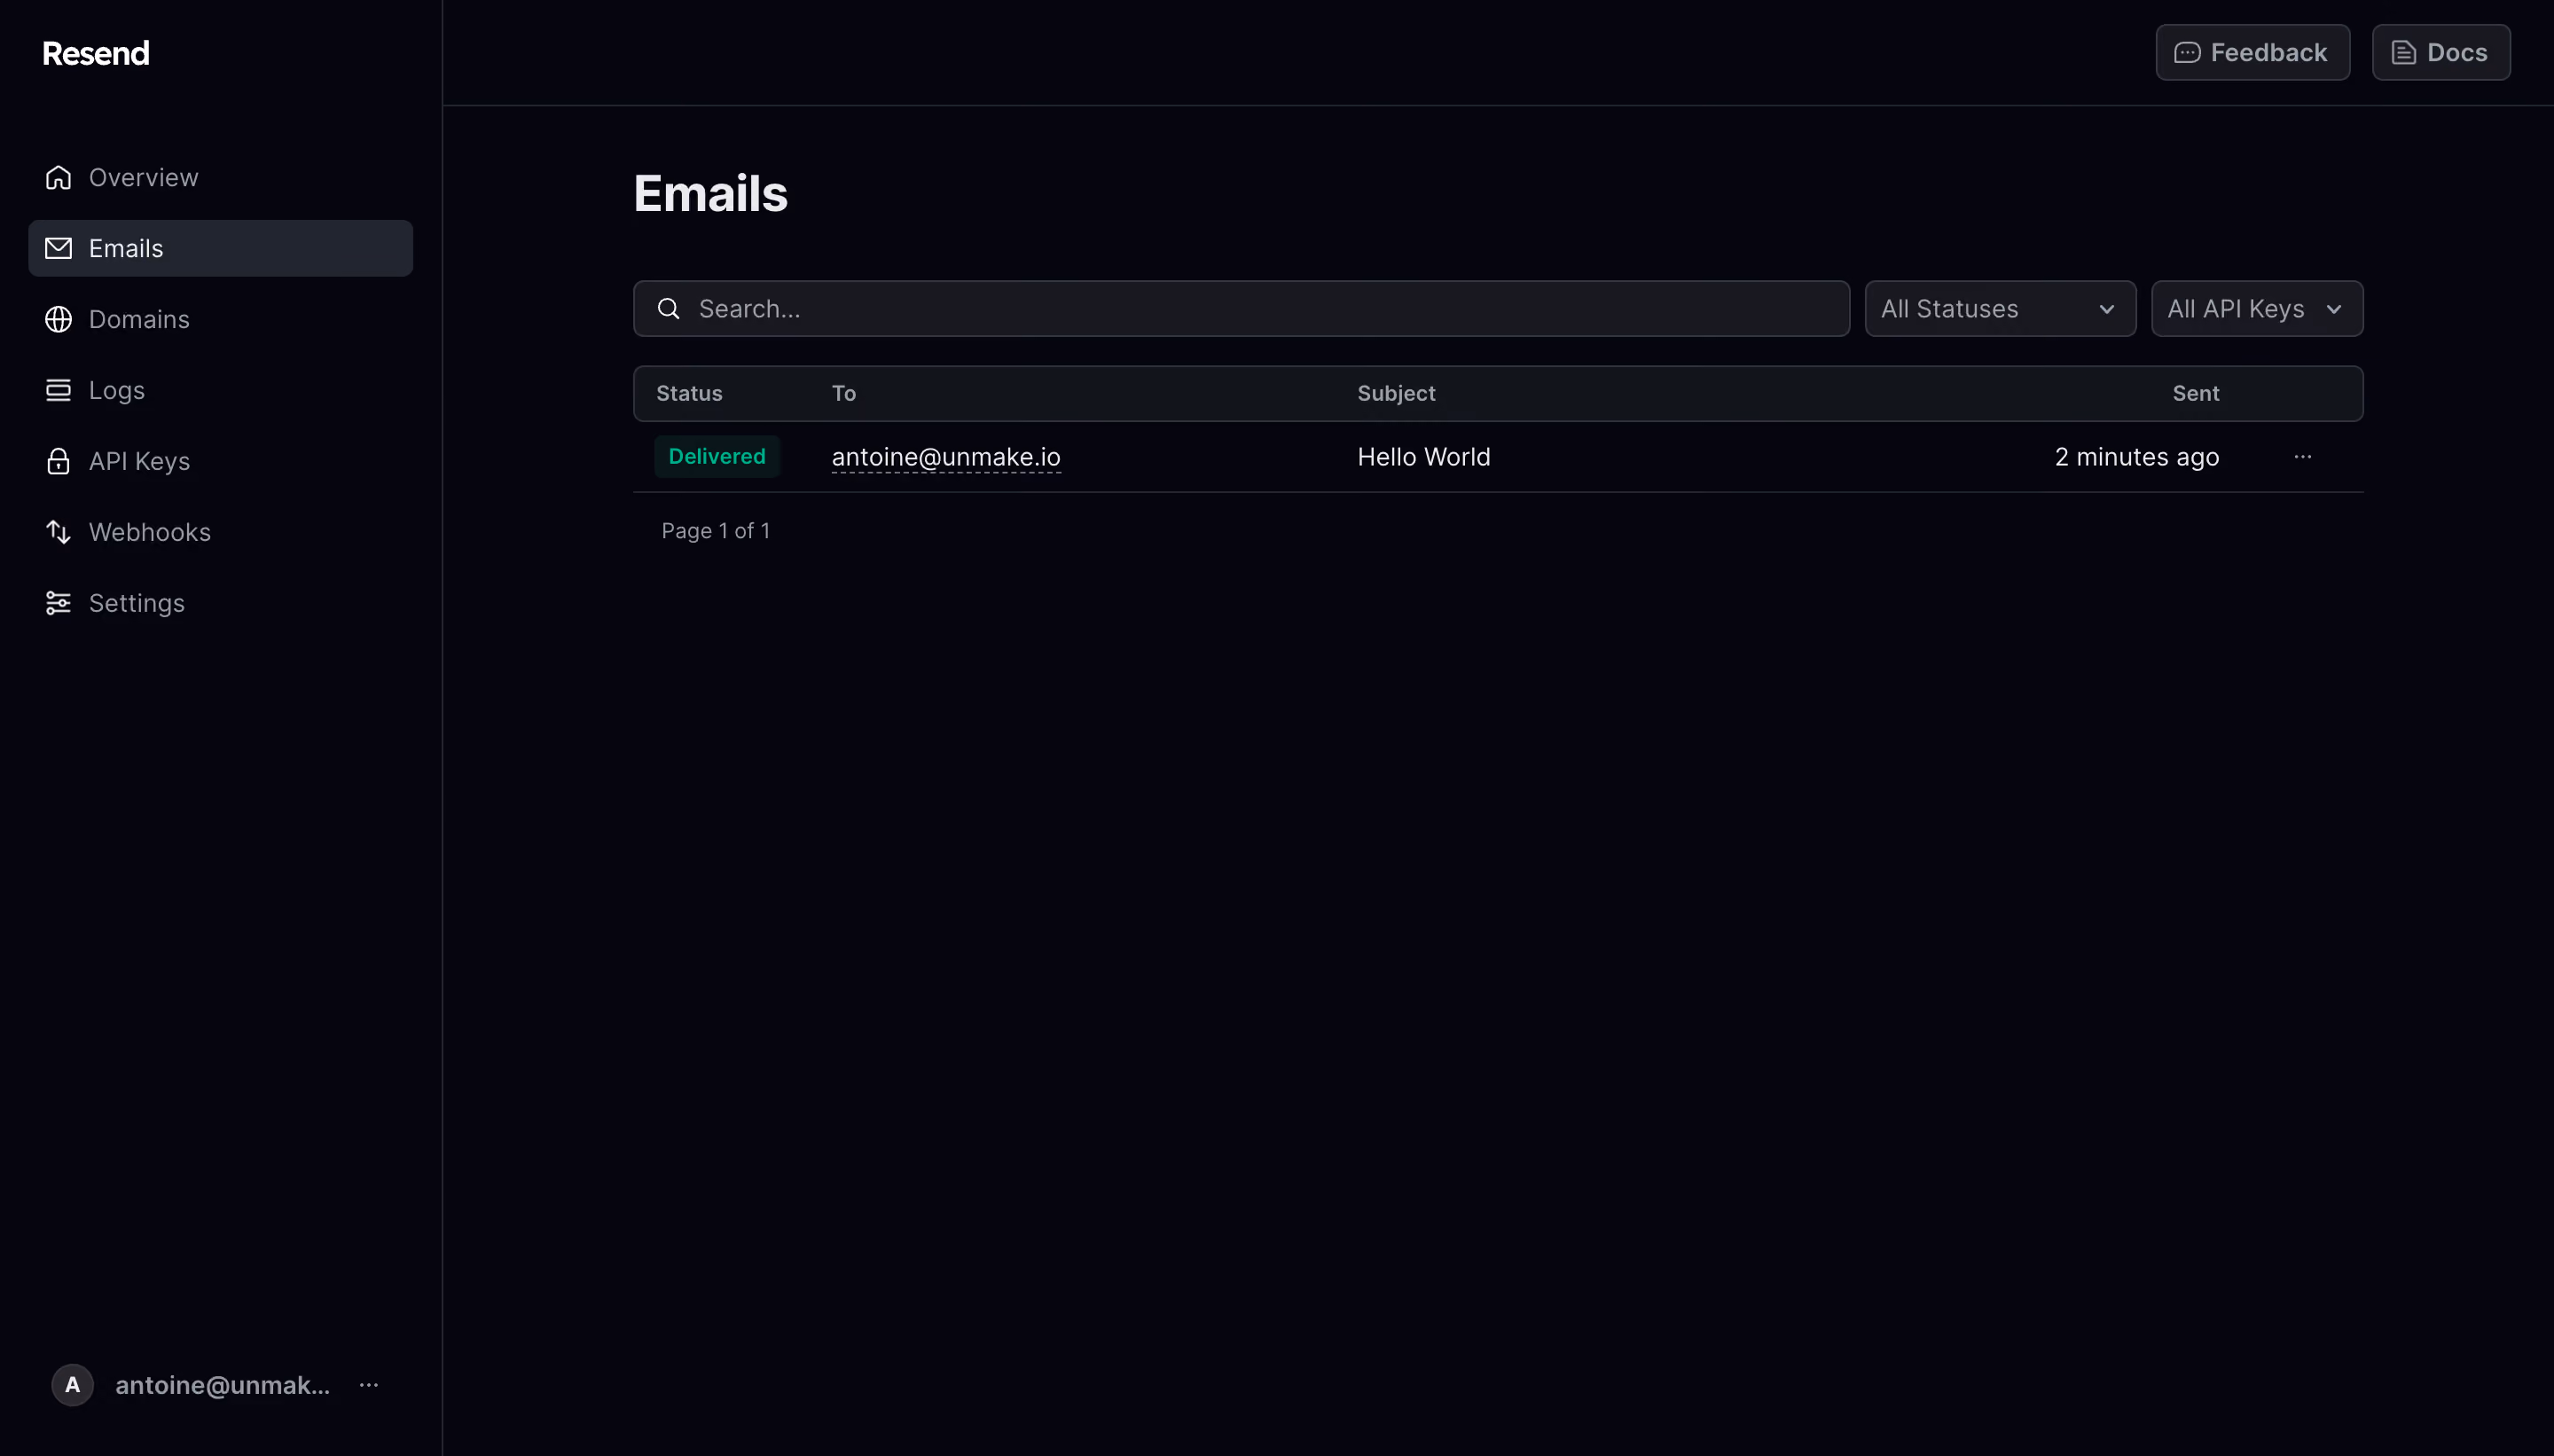Click the Docs document icon
The image size is (2554, 1456).
(2403, 53)
